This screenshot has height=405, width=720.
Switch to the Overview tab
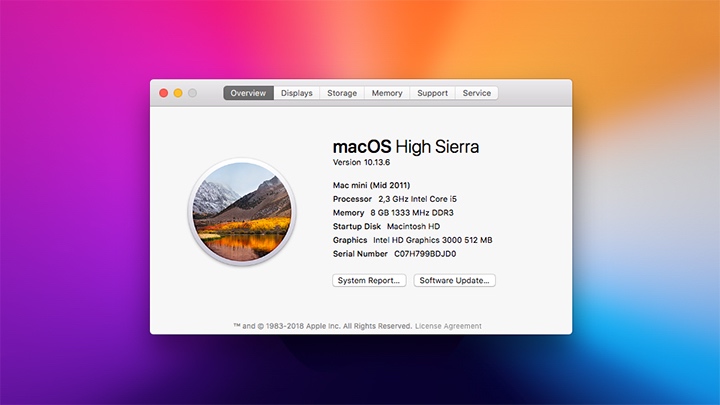(248, 93)
